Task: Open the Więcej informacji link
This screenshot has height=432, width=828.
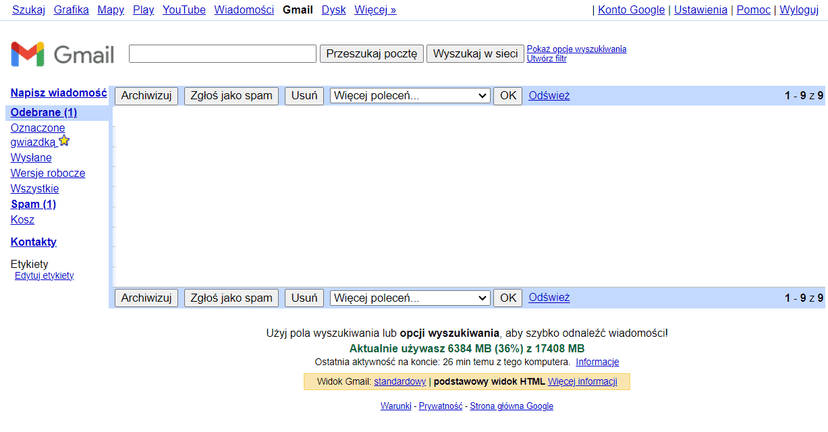Action: point(582,381)
